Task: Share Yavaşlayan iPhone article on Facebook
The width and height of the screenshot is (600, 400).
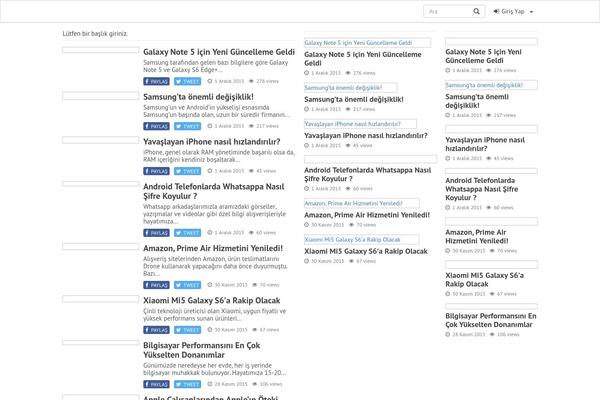Action: [x=157, y=171]
